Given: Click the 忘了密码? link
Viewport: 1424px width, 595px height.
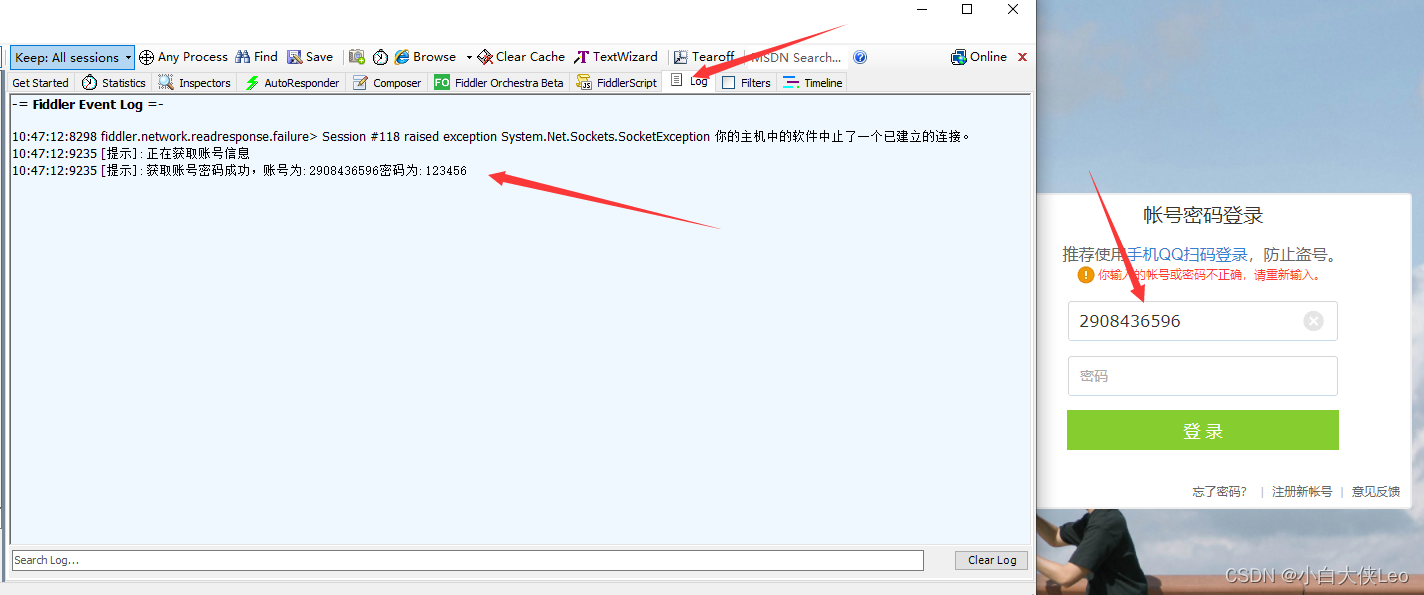Looking at the screenshot, I should pyautogui.click(x=1219, y=492).
